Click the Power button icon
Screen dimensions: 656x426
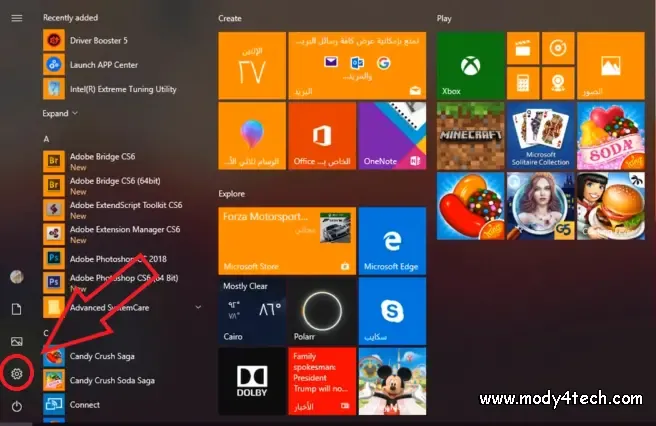point(17,406)
